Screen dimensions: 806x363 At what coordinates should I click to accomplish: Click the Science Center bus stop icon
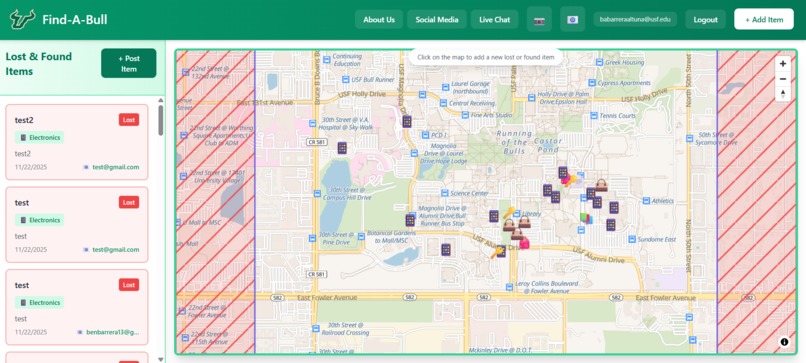[x=445, y=193]
